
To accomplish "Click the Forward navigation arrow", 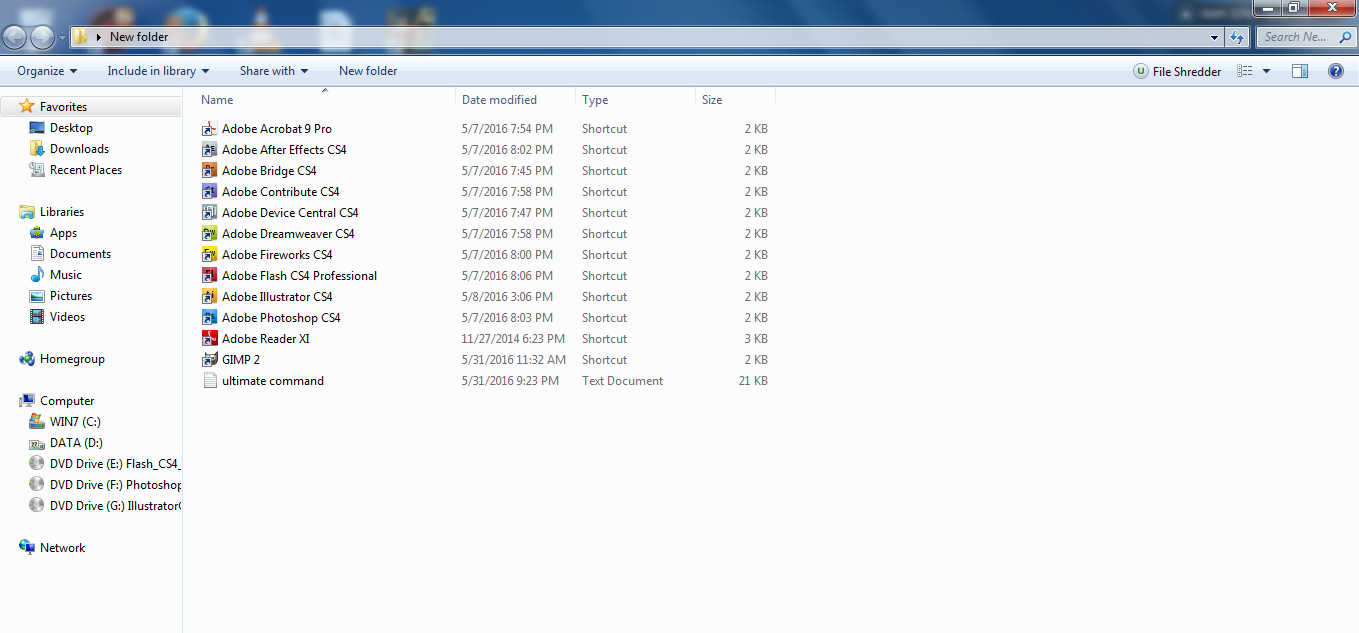I will coord(42,38).
